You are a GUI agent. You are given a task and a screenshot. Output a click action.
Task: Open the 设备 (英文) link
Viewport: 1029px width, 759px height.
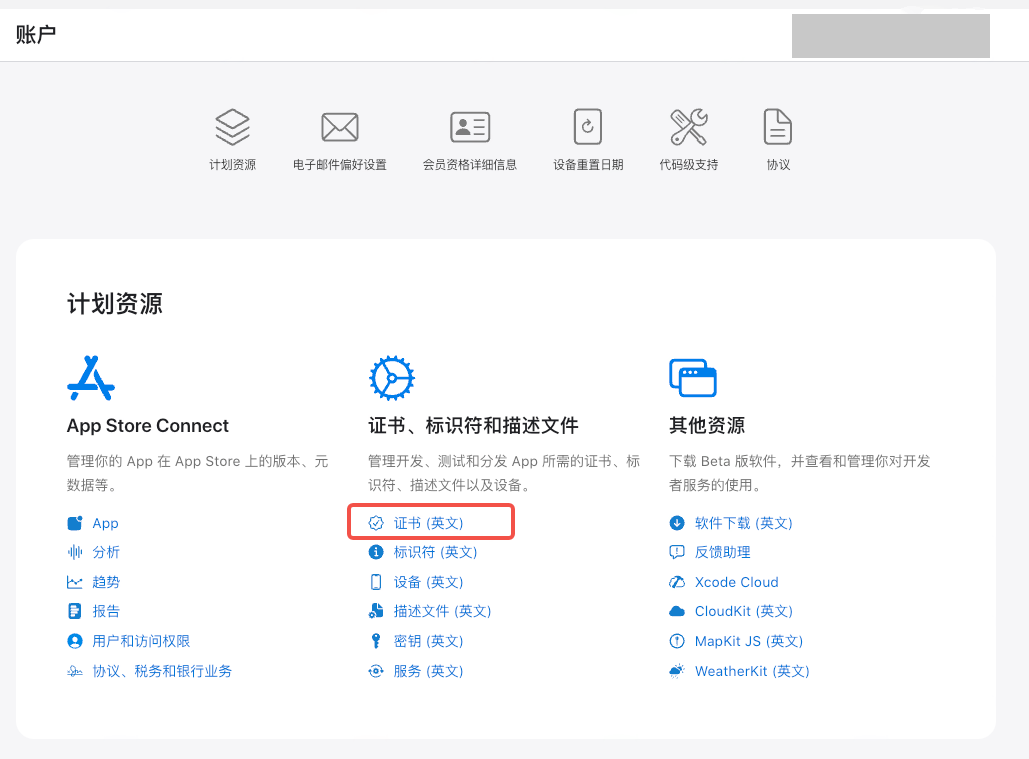(x=429, y=582)
